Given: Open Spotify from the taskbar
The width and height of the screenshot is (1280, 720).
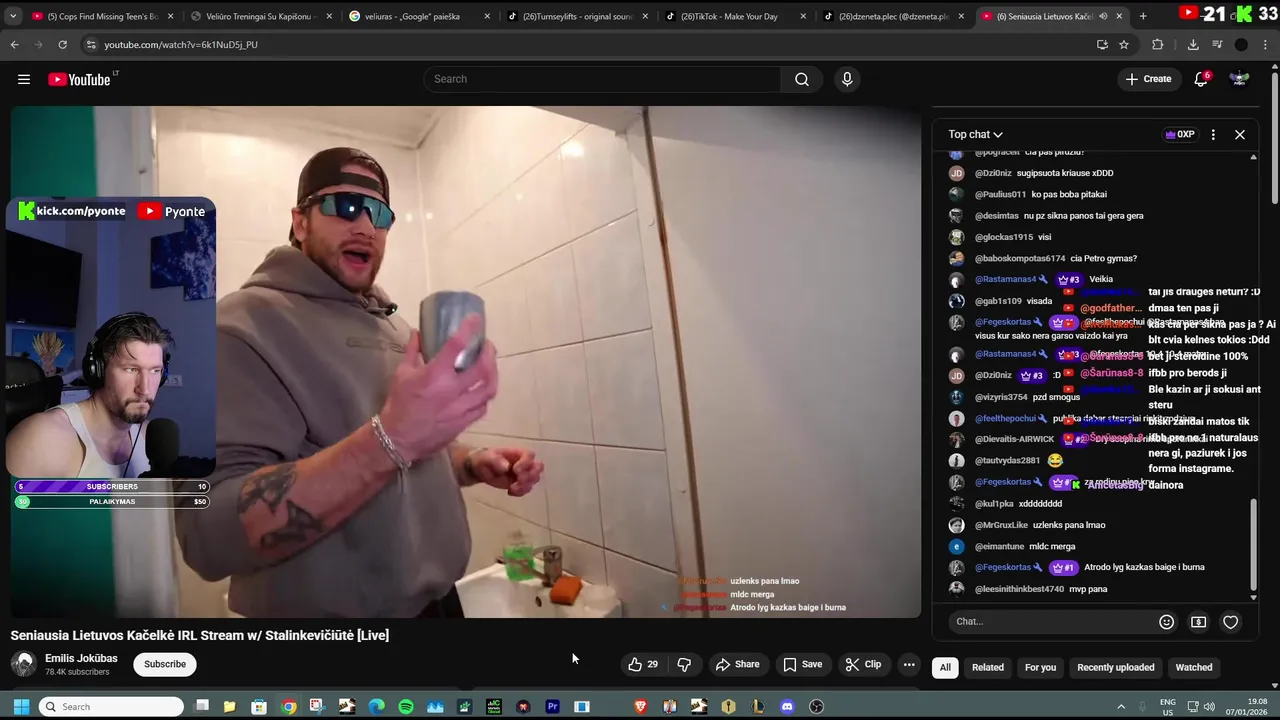Looking at the screenshot, I should tap(406, 707).
